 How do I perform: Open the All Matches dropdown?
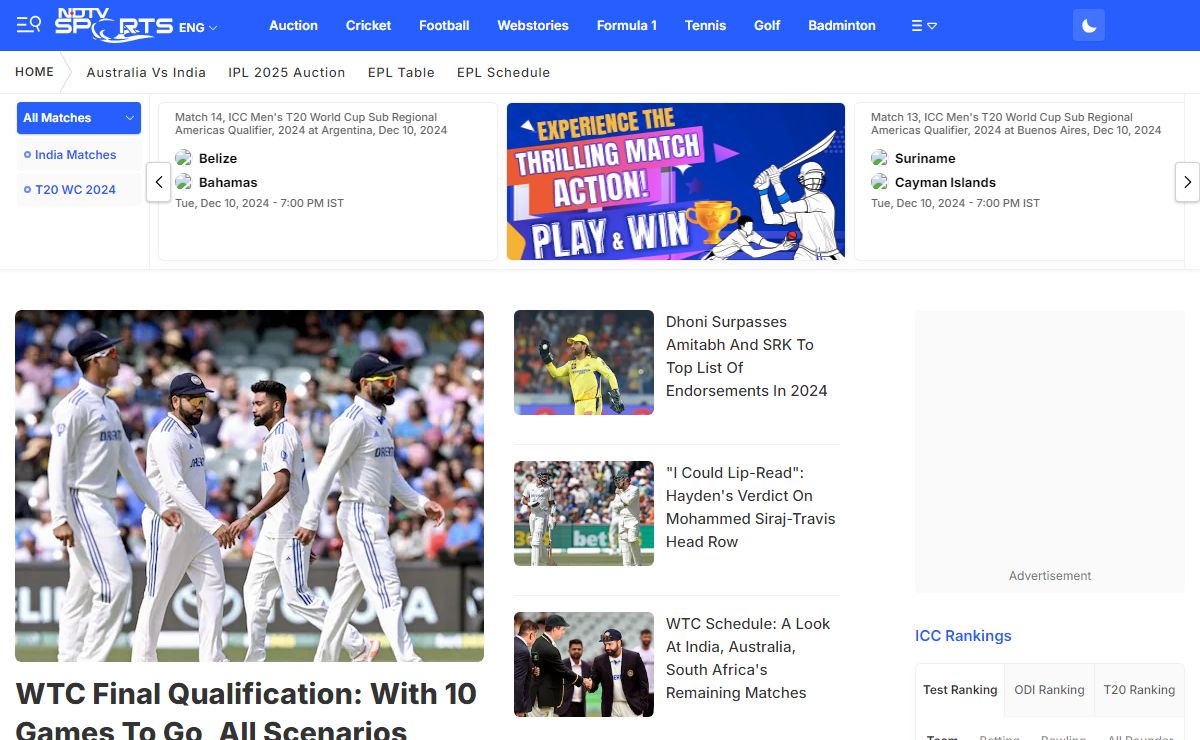(78, 118)
